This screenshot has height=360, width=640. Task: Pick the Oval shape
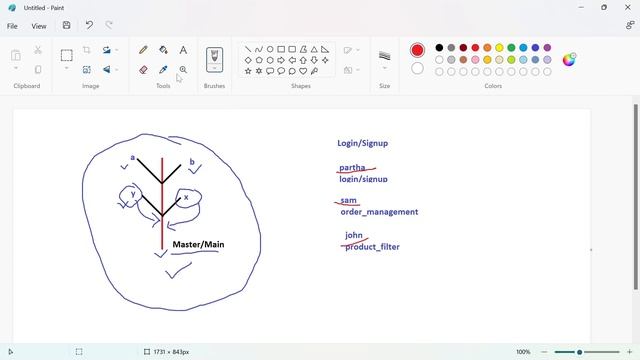click(x=270, y=49)
